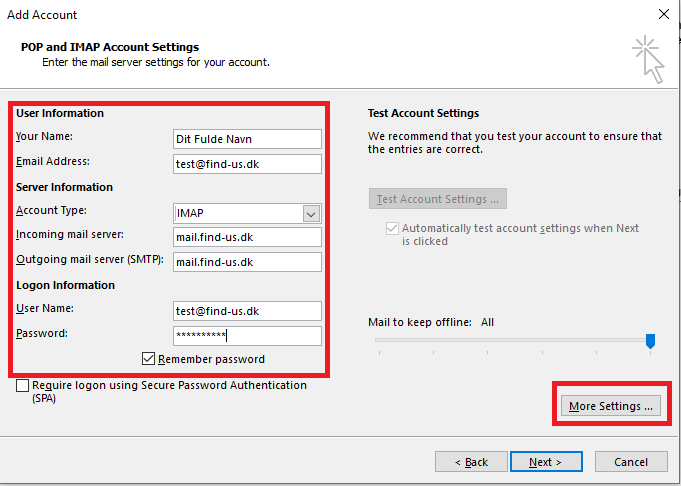Image resolution: width=681 pixels, height=486 pixels.
Task: Click the Incoming mail server field
Action: pyautogui.click(x=247, y=237)
